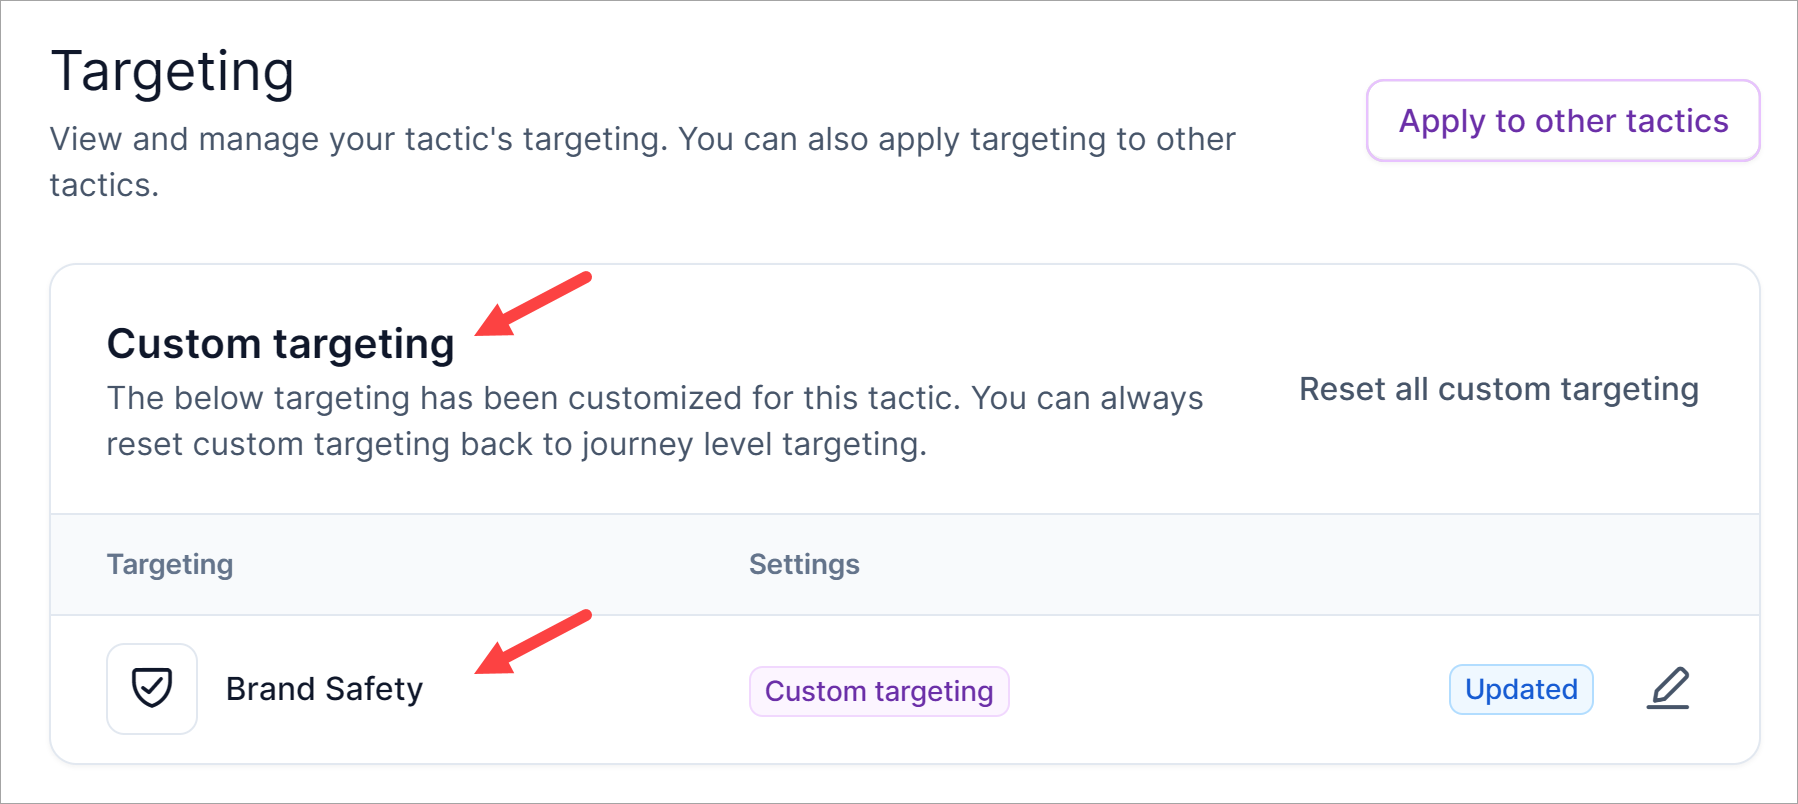1798x804 pixels.
Task: Click the red arrow beside Custom targeting heading
Action: coord(532,304)
